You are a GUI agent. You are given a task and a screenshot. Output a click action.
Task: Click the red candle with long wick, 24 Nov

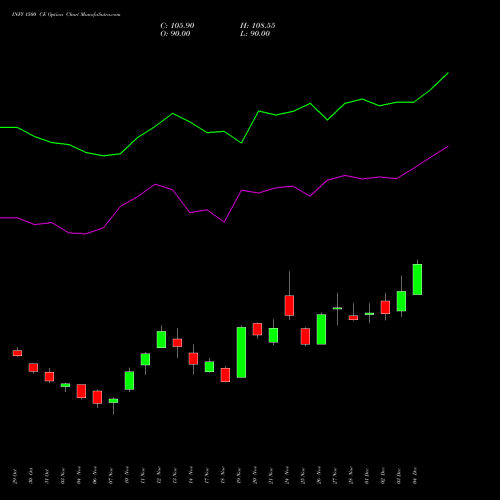click(289, 305)
